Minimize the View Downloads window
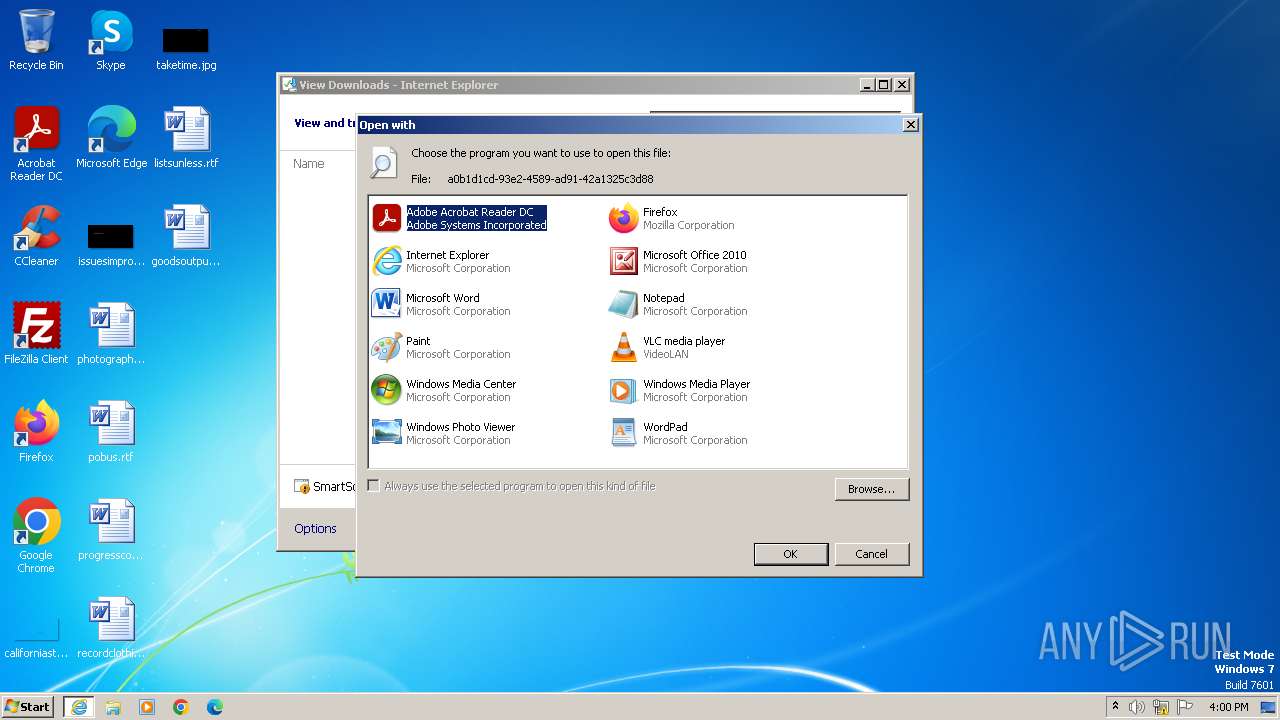This screenshot has width=1280, height=720. [x=867, y=85]
